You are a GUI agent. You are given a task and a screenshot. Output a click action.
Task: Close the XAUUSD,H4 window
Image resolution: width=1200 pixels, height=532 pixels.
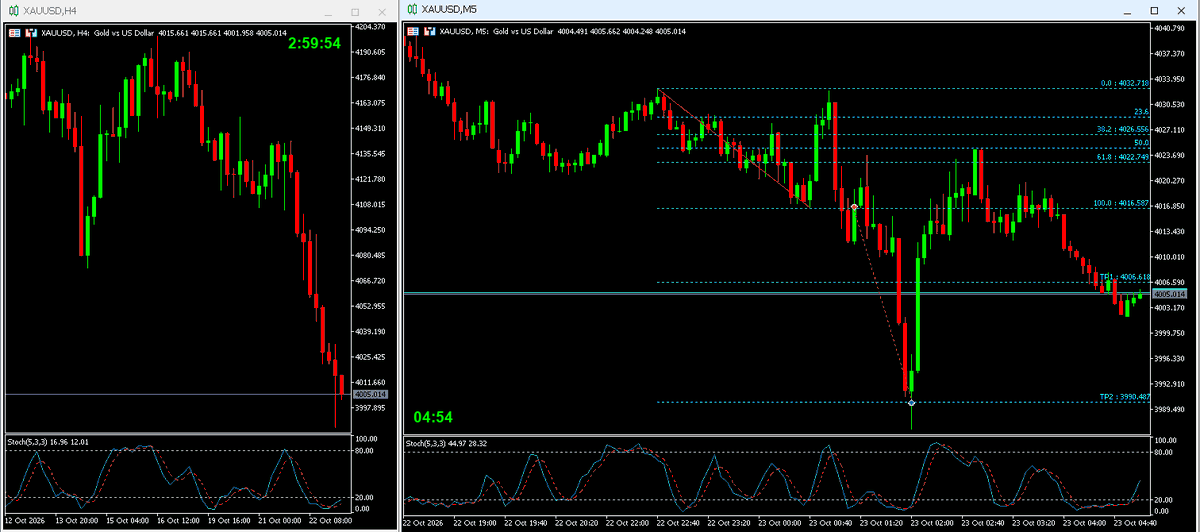pyautogui.click(x=381, y=11)
